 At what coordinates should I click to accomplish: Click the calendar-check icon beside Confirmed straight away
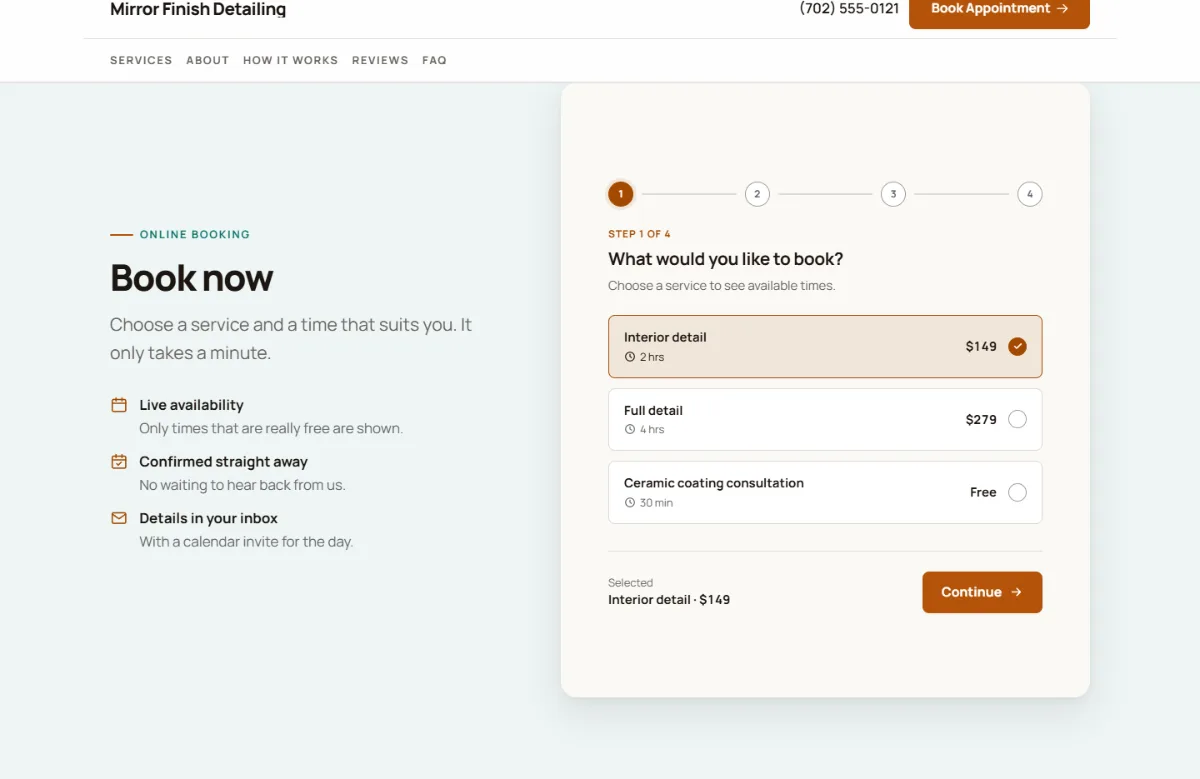[119, 462]
